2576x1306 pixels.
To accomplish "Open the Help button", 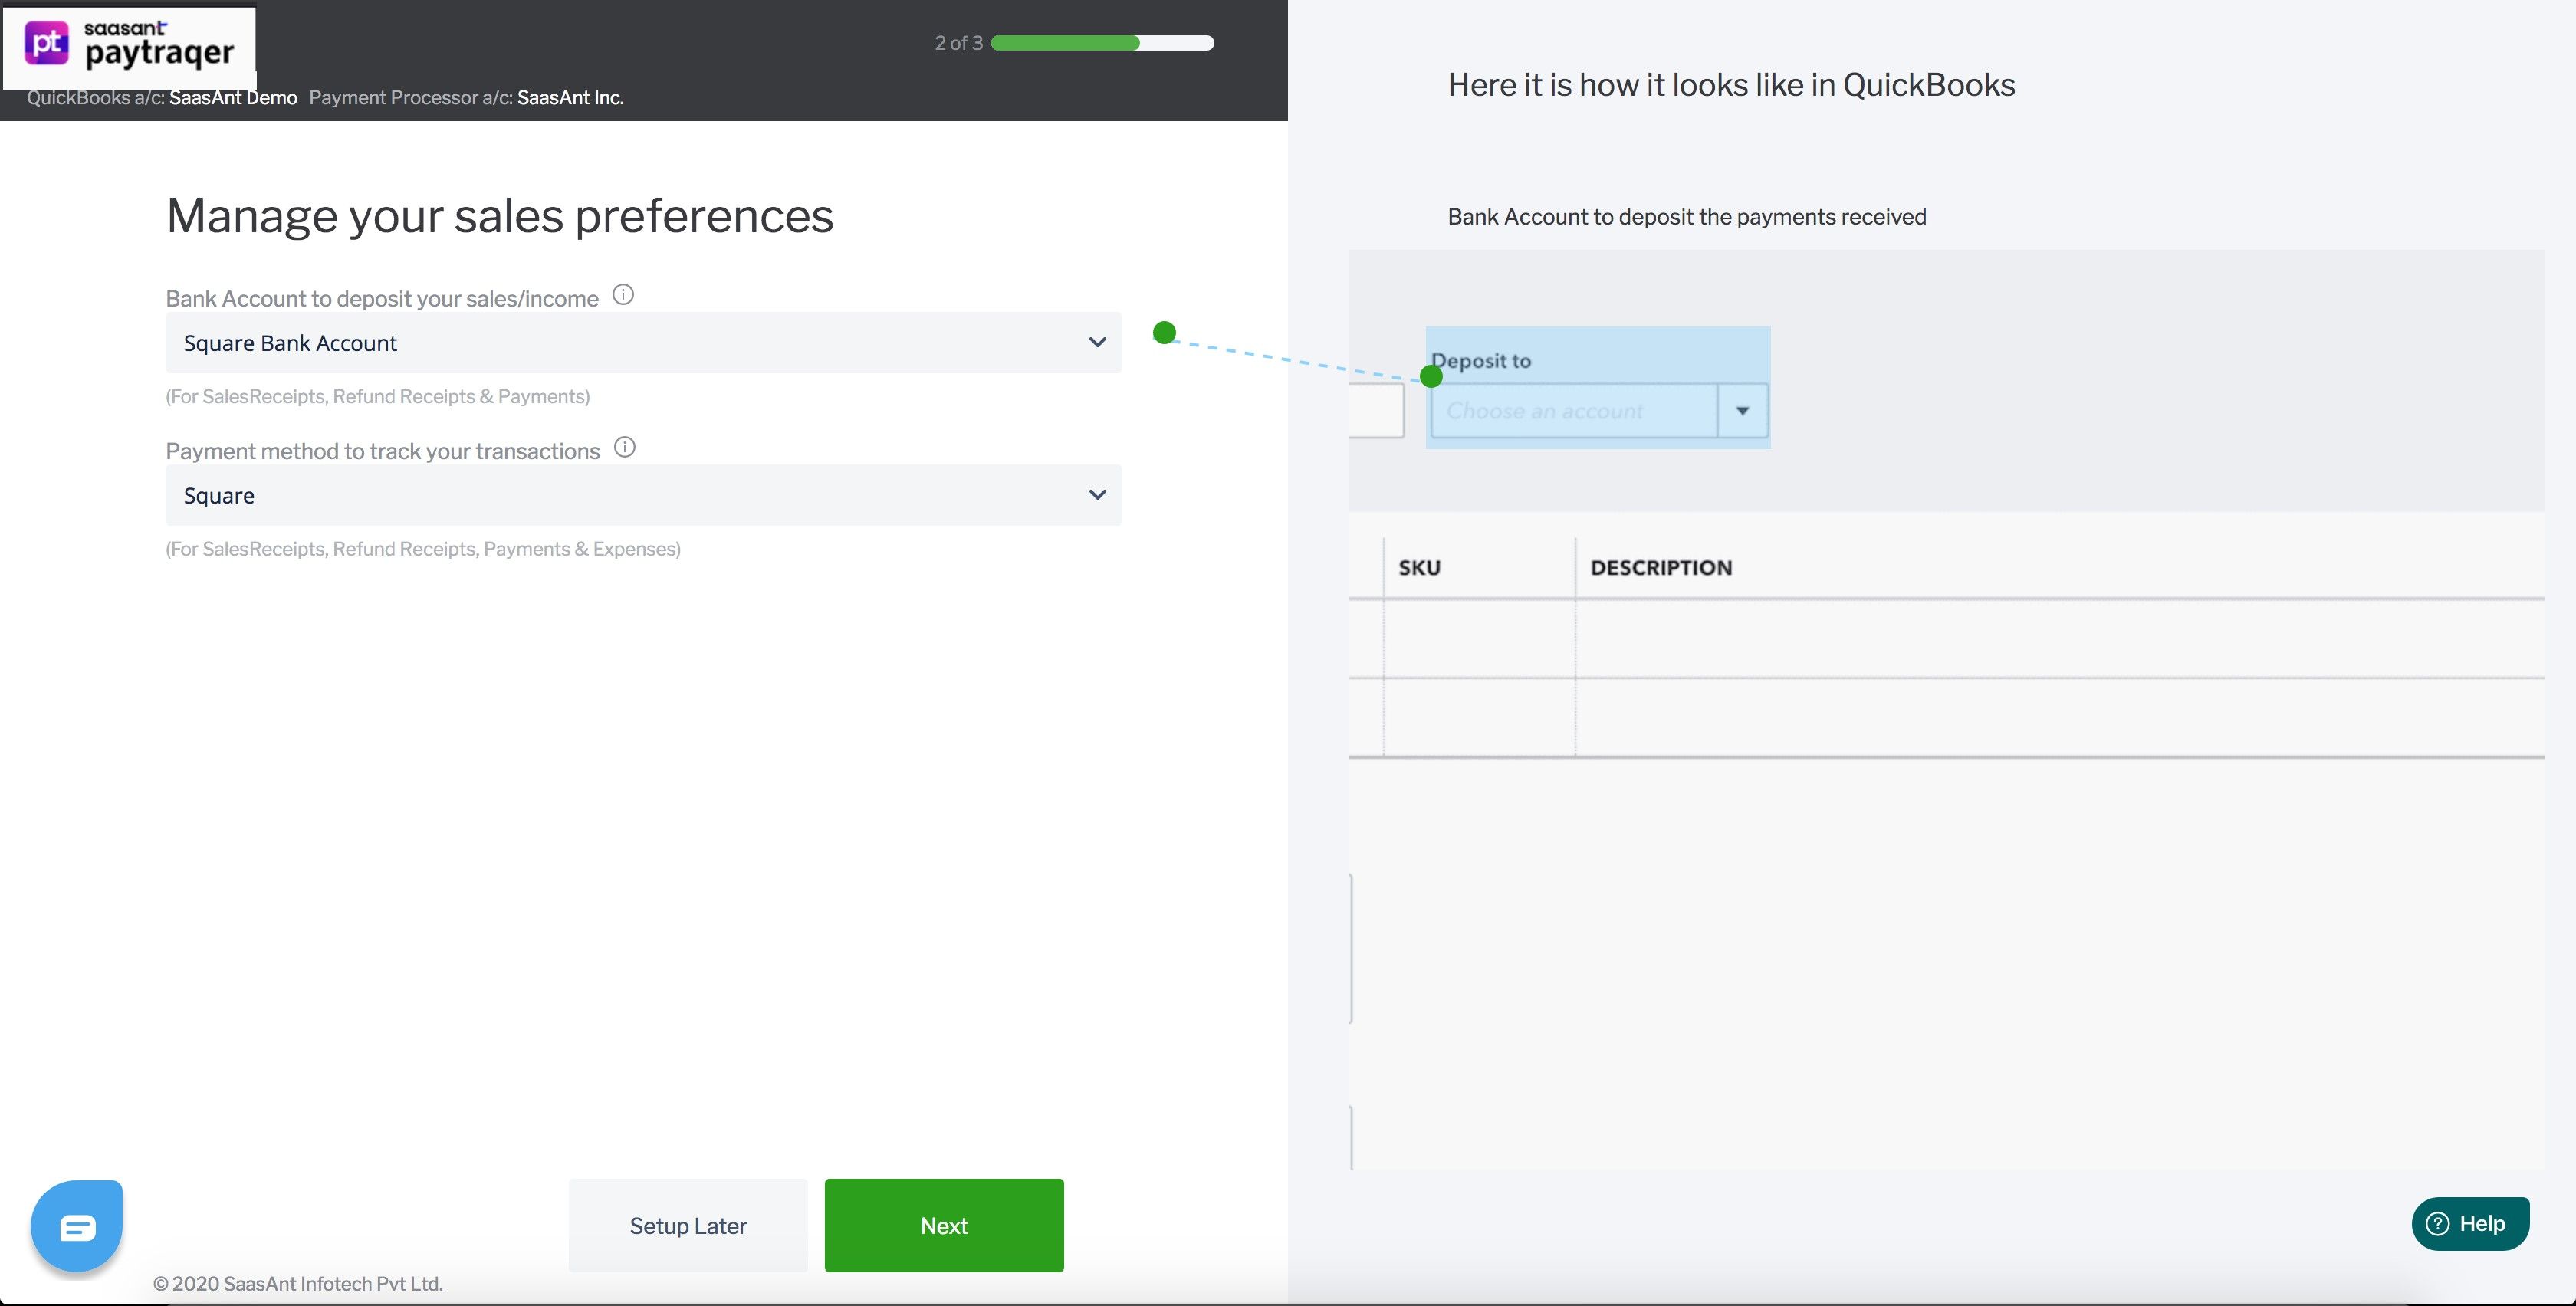I will [2470, 1224].
